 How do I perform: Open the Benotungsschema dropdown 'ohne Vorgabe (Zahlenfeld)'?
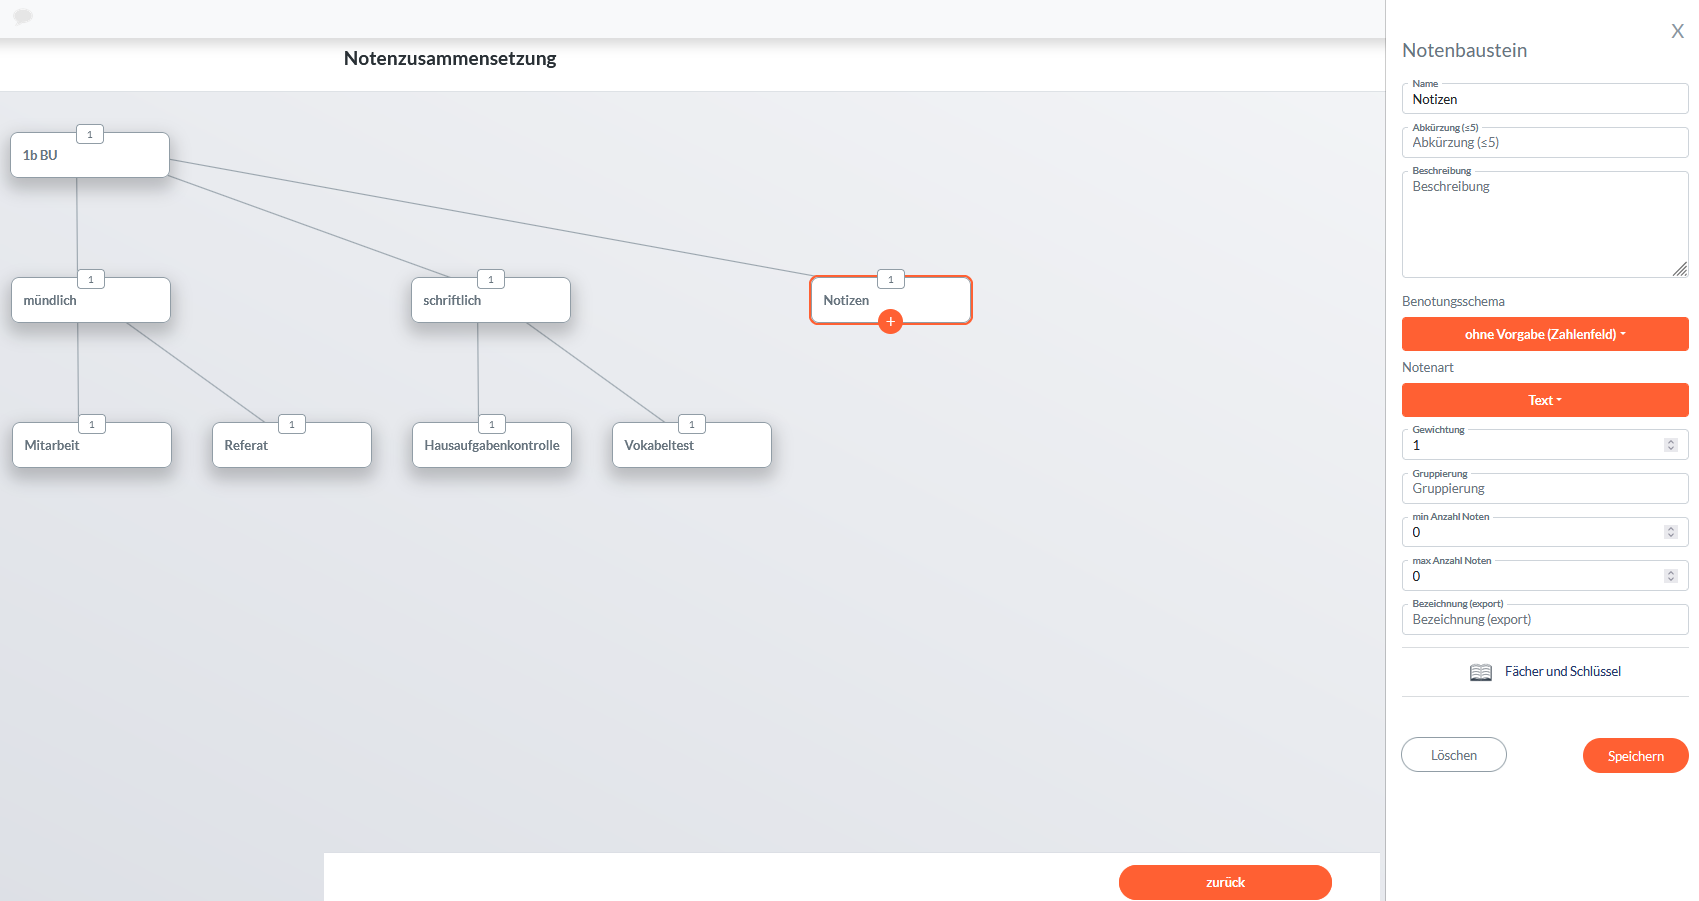(1544, 334)
